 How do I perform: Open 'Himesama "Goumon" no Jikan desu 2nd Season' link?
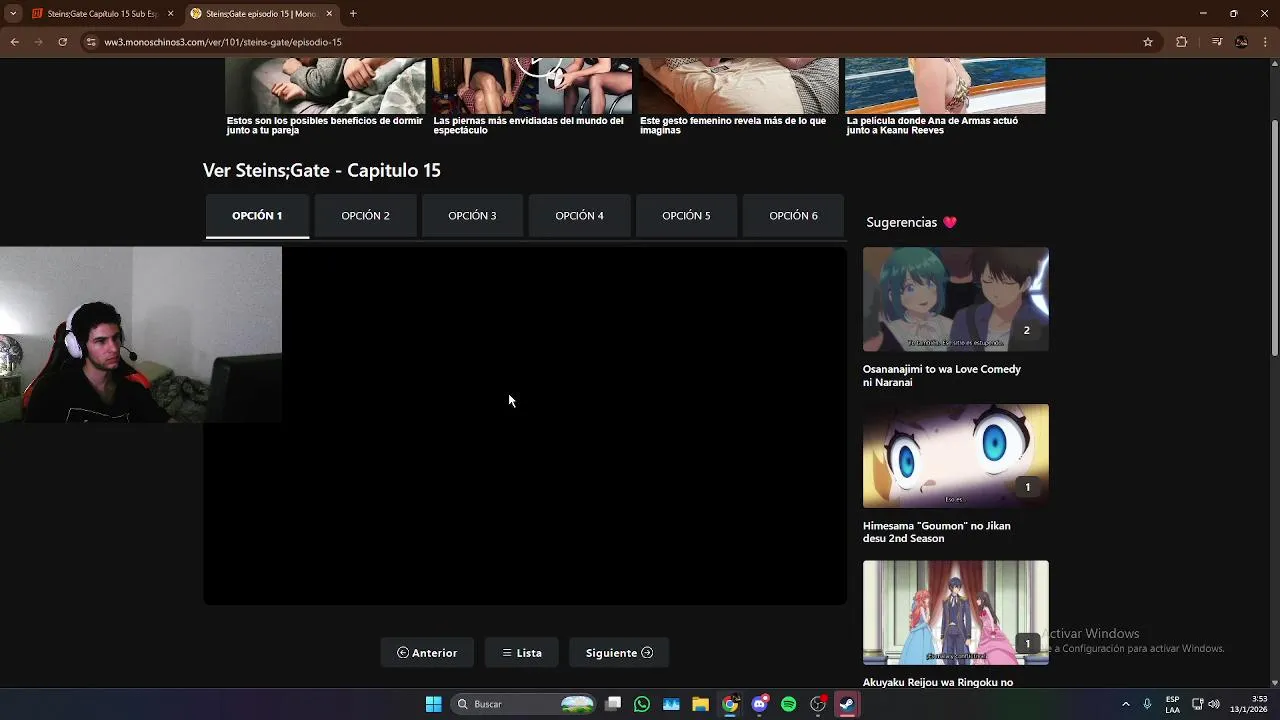(937, 532)
